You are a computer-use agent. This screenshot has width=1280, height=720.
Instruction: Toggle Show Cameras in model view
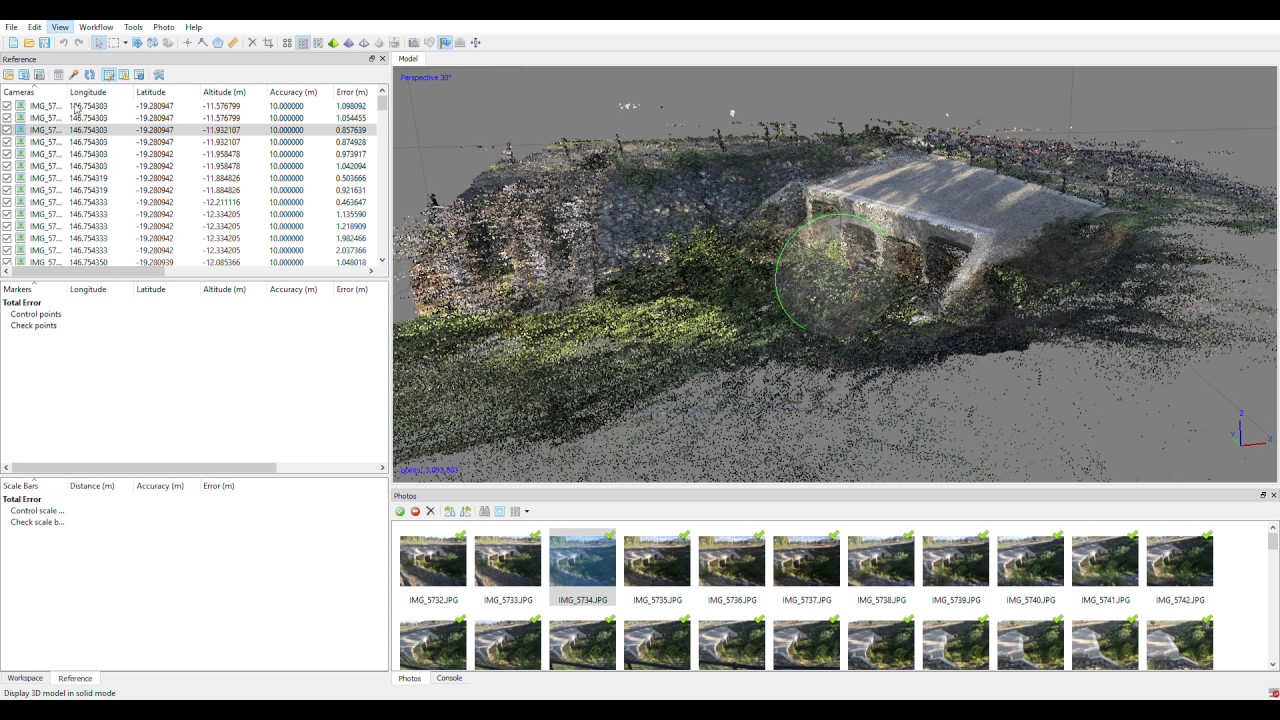click(413, 43)
